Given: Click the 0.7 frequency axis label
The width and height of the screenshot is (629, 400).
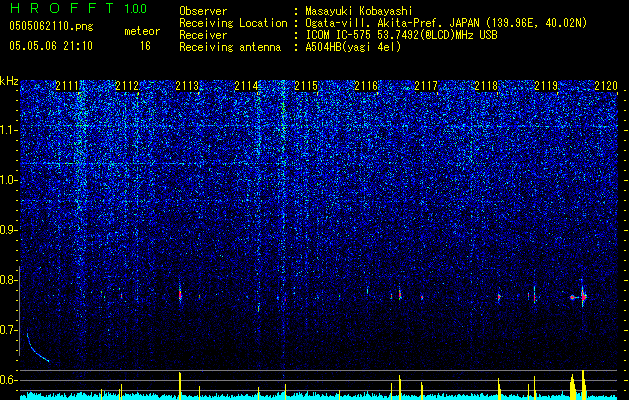Looking at the screenshot, I should coord(9,330).
